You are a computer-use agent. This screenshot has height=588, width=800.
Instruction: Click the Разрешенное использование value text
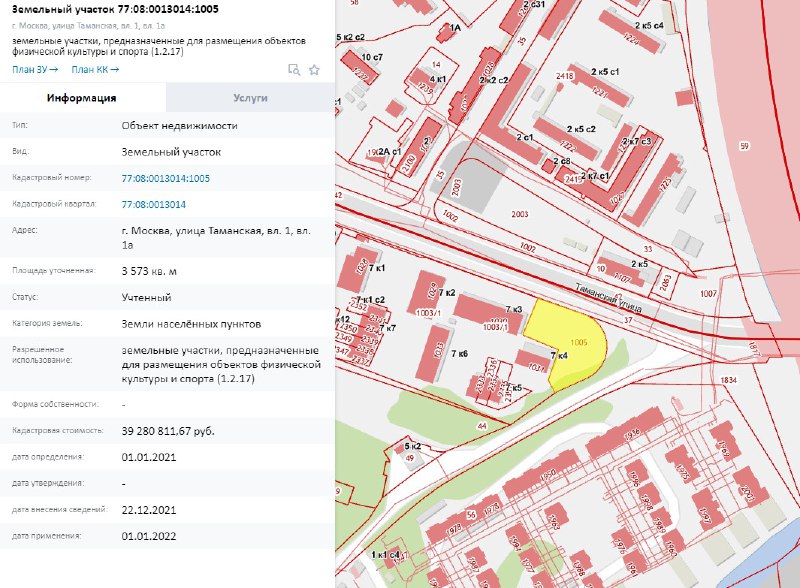pyautogui.click(x=221, y=364)
